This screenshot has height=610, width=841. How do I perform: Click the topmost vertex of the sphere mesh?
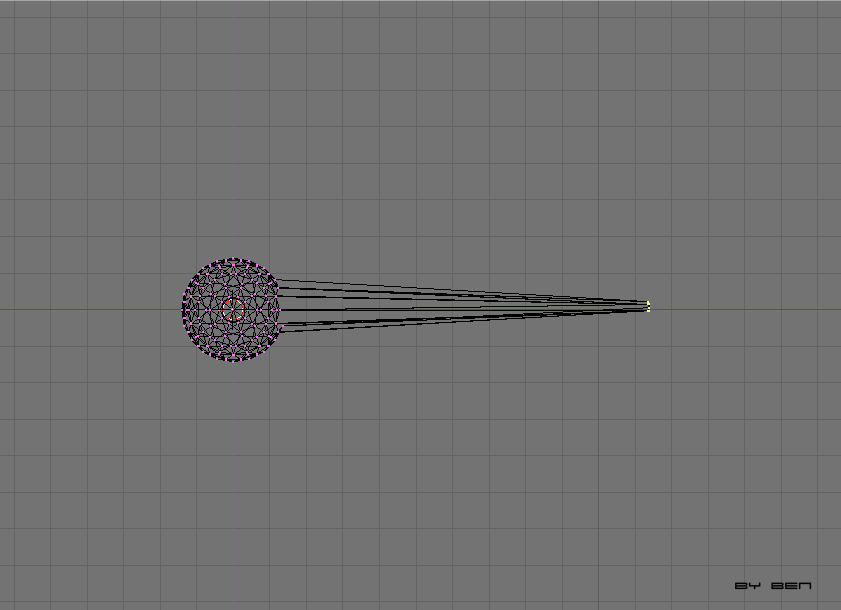[233, 259]
